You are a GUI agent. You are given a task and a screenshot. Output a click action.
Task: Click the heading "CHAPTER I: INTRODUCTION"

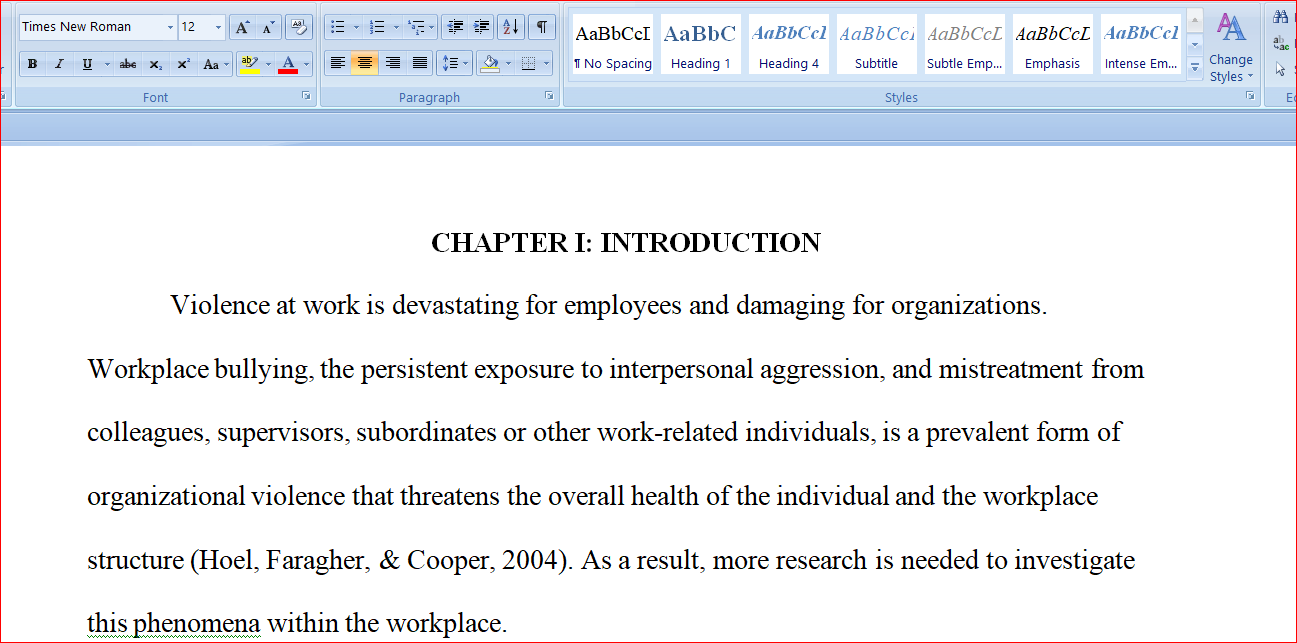(x=626, y=243)
